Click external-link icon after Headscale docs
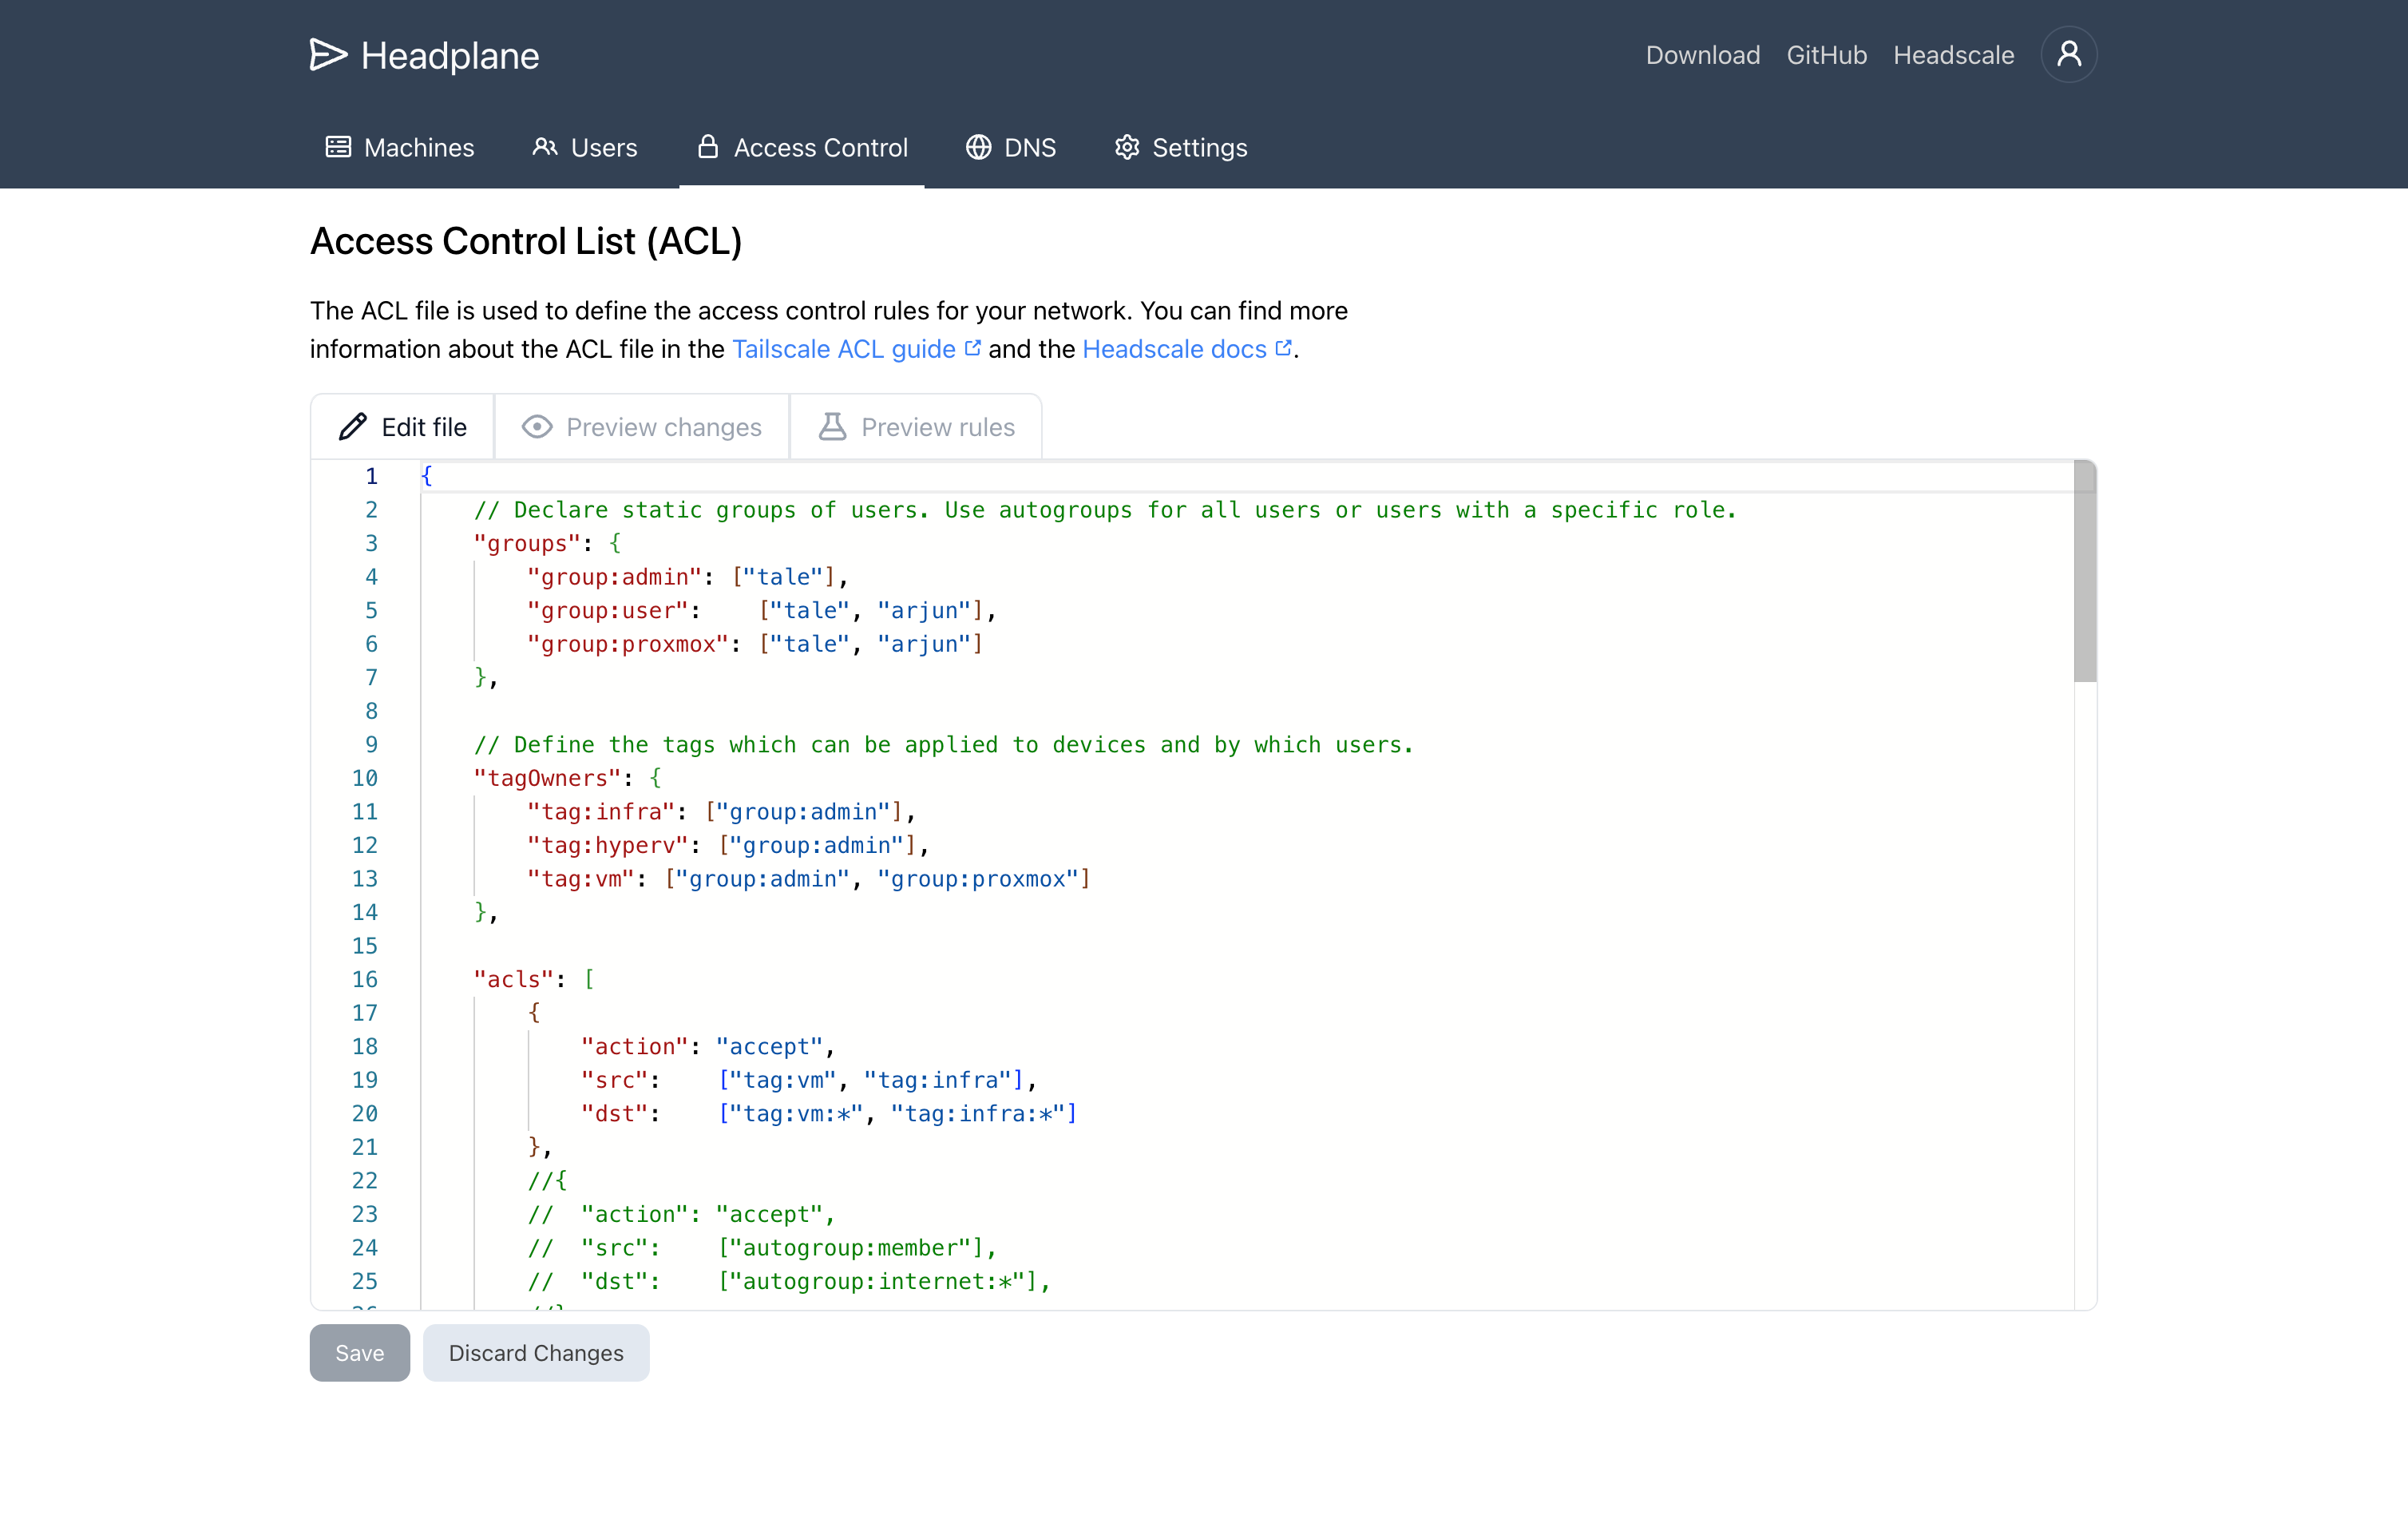2408x1535 pixels. [x=1283, y=348]
